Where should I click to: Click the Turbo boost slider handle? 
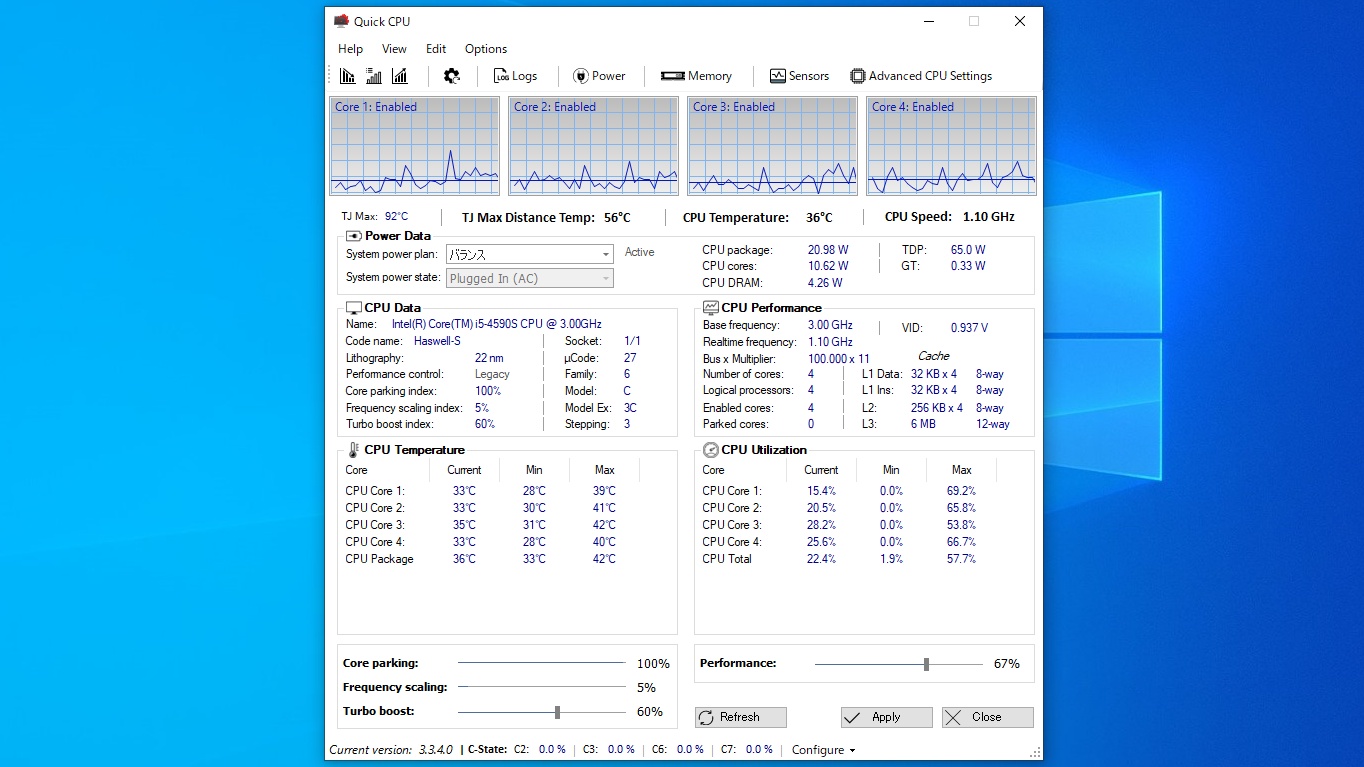pos(557,712)
